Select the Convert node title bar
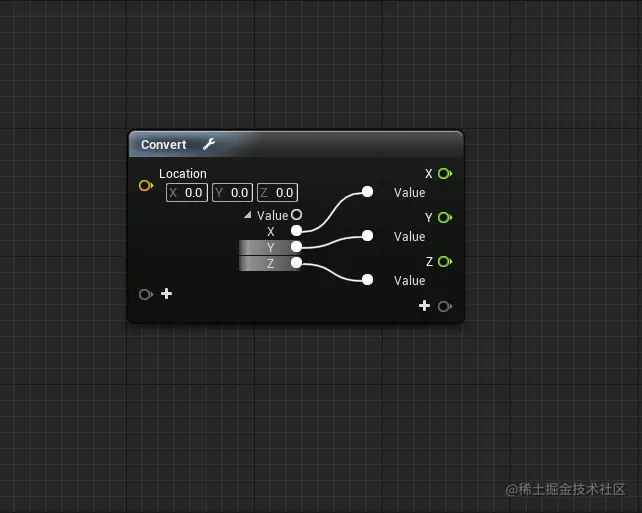The width and height of the screenshot is (642, 513). click(296, 144)
